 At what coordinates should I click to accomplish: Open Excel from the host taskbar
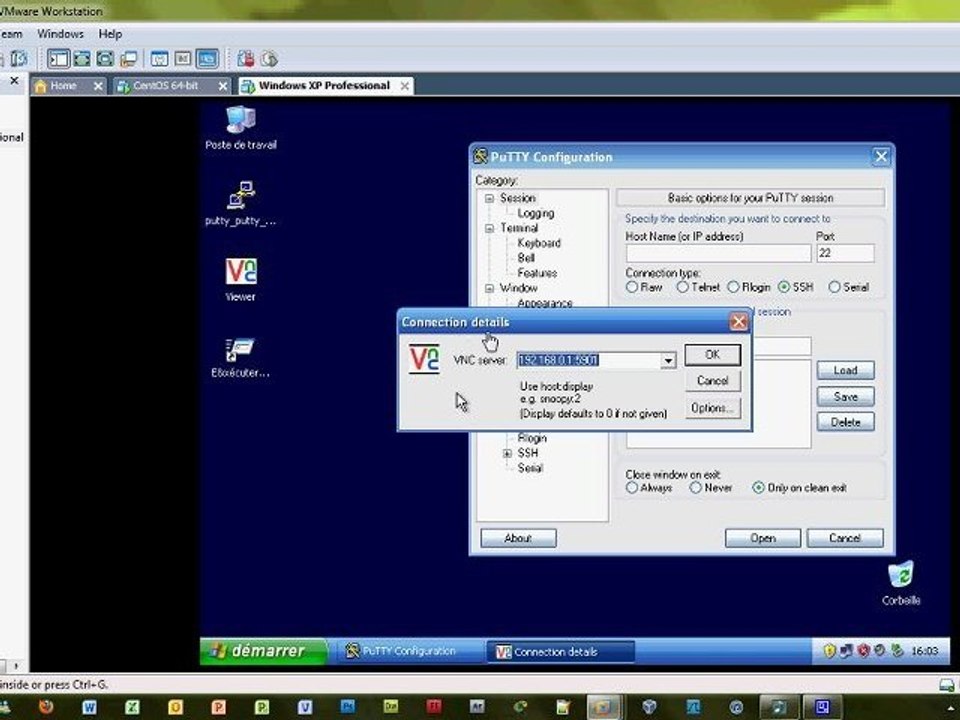point(132,707)
